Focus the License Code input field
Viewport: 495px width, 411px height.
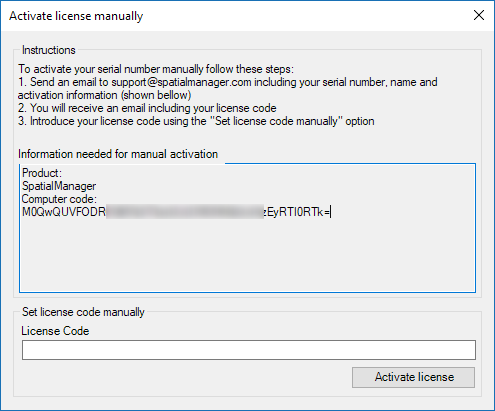(249, 350)
